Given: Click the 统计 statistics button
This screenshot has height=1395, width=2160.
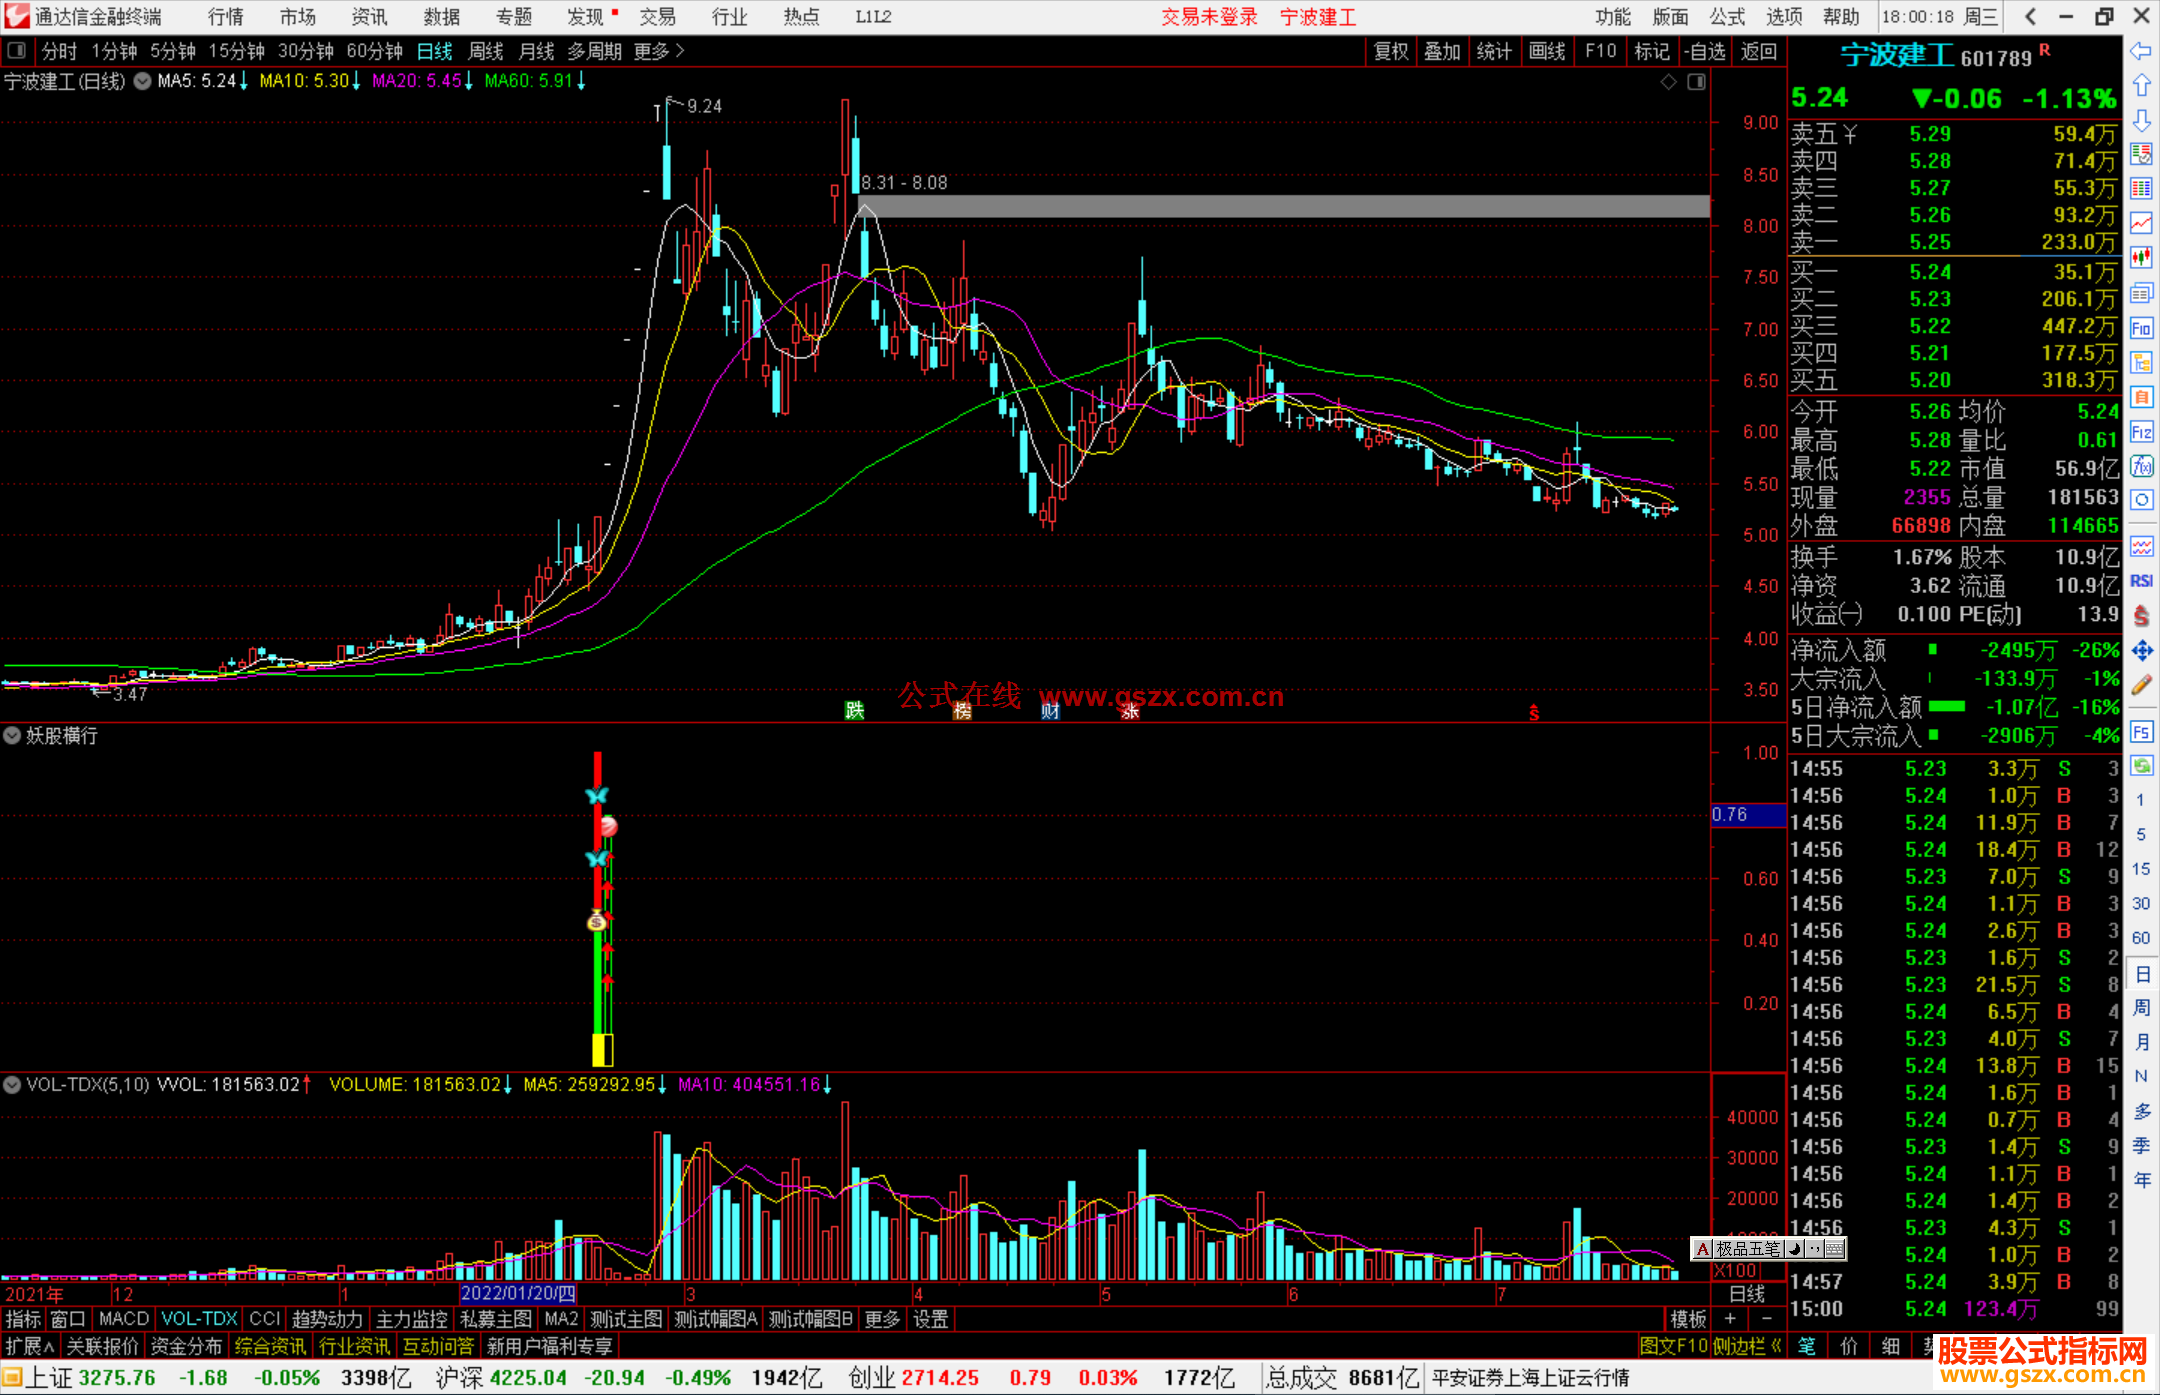Looking at the screenshot, I should 1495,51.
